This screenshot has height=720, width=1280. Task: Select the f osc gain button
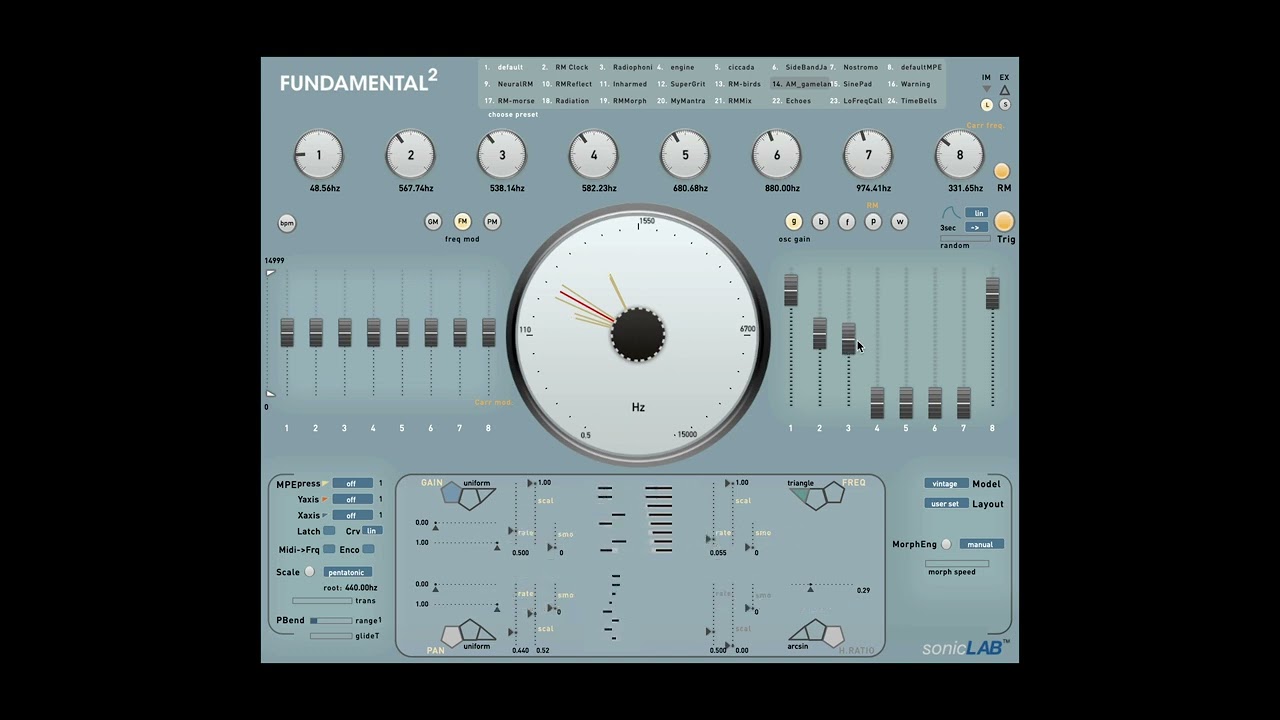[847, 222]
